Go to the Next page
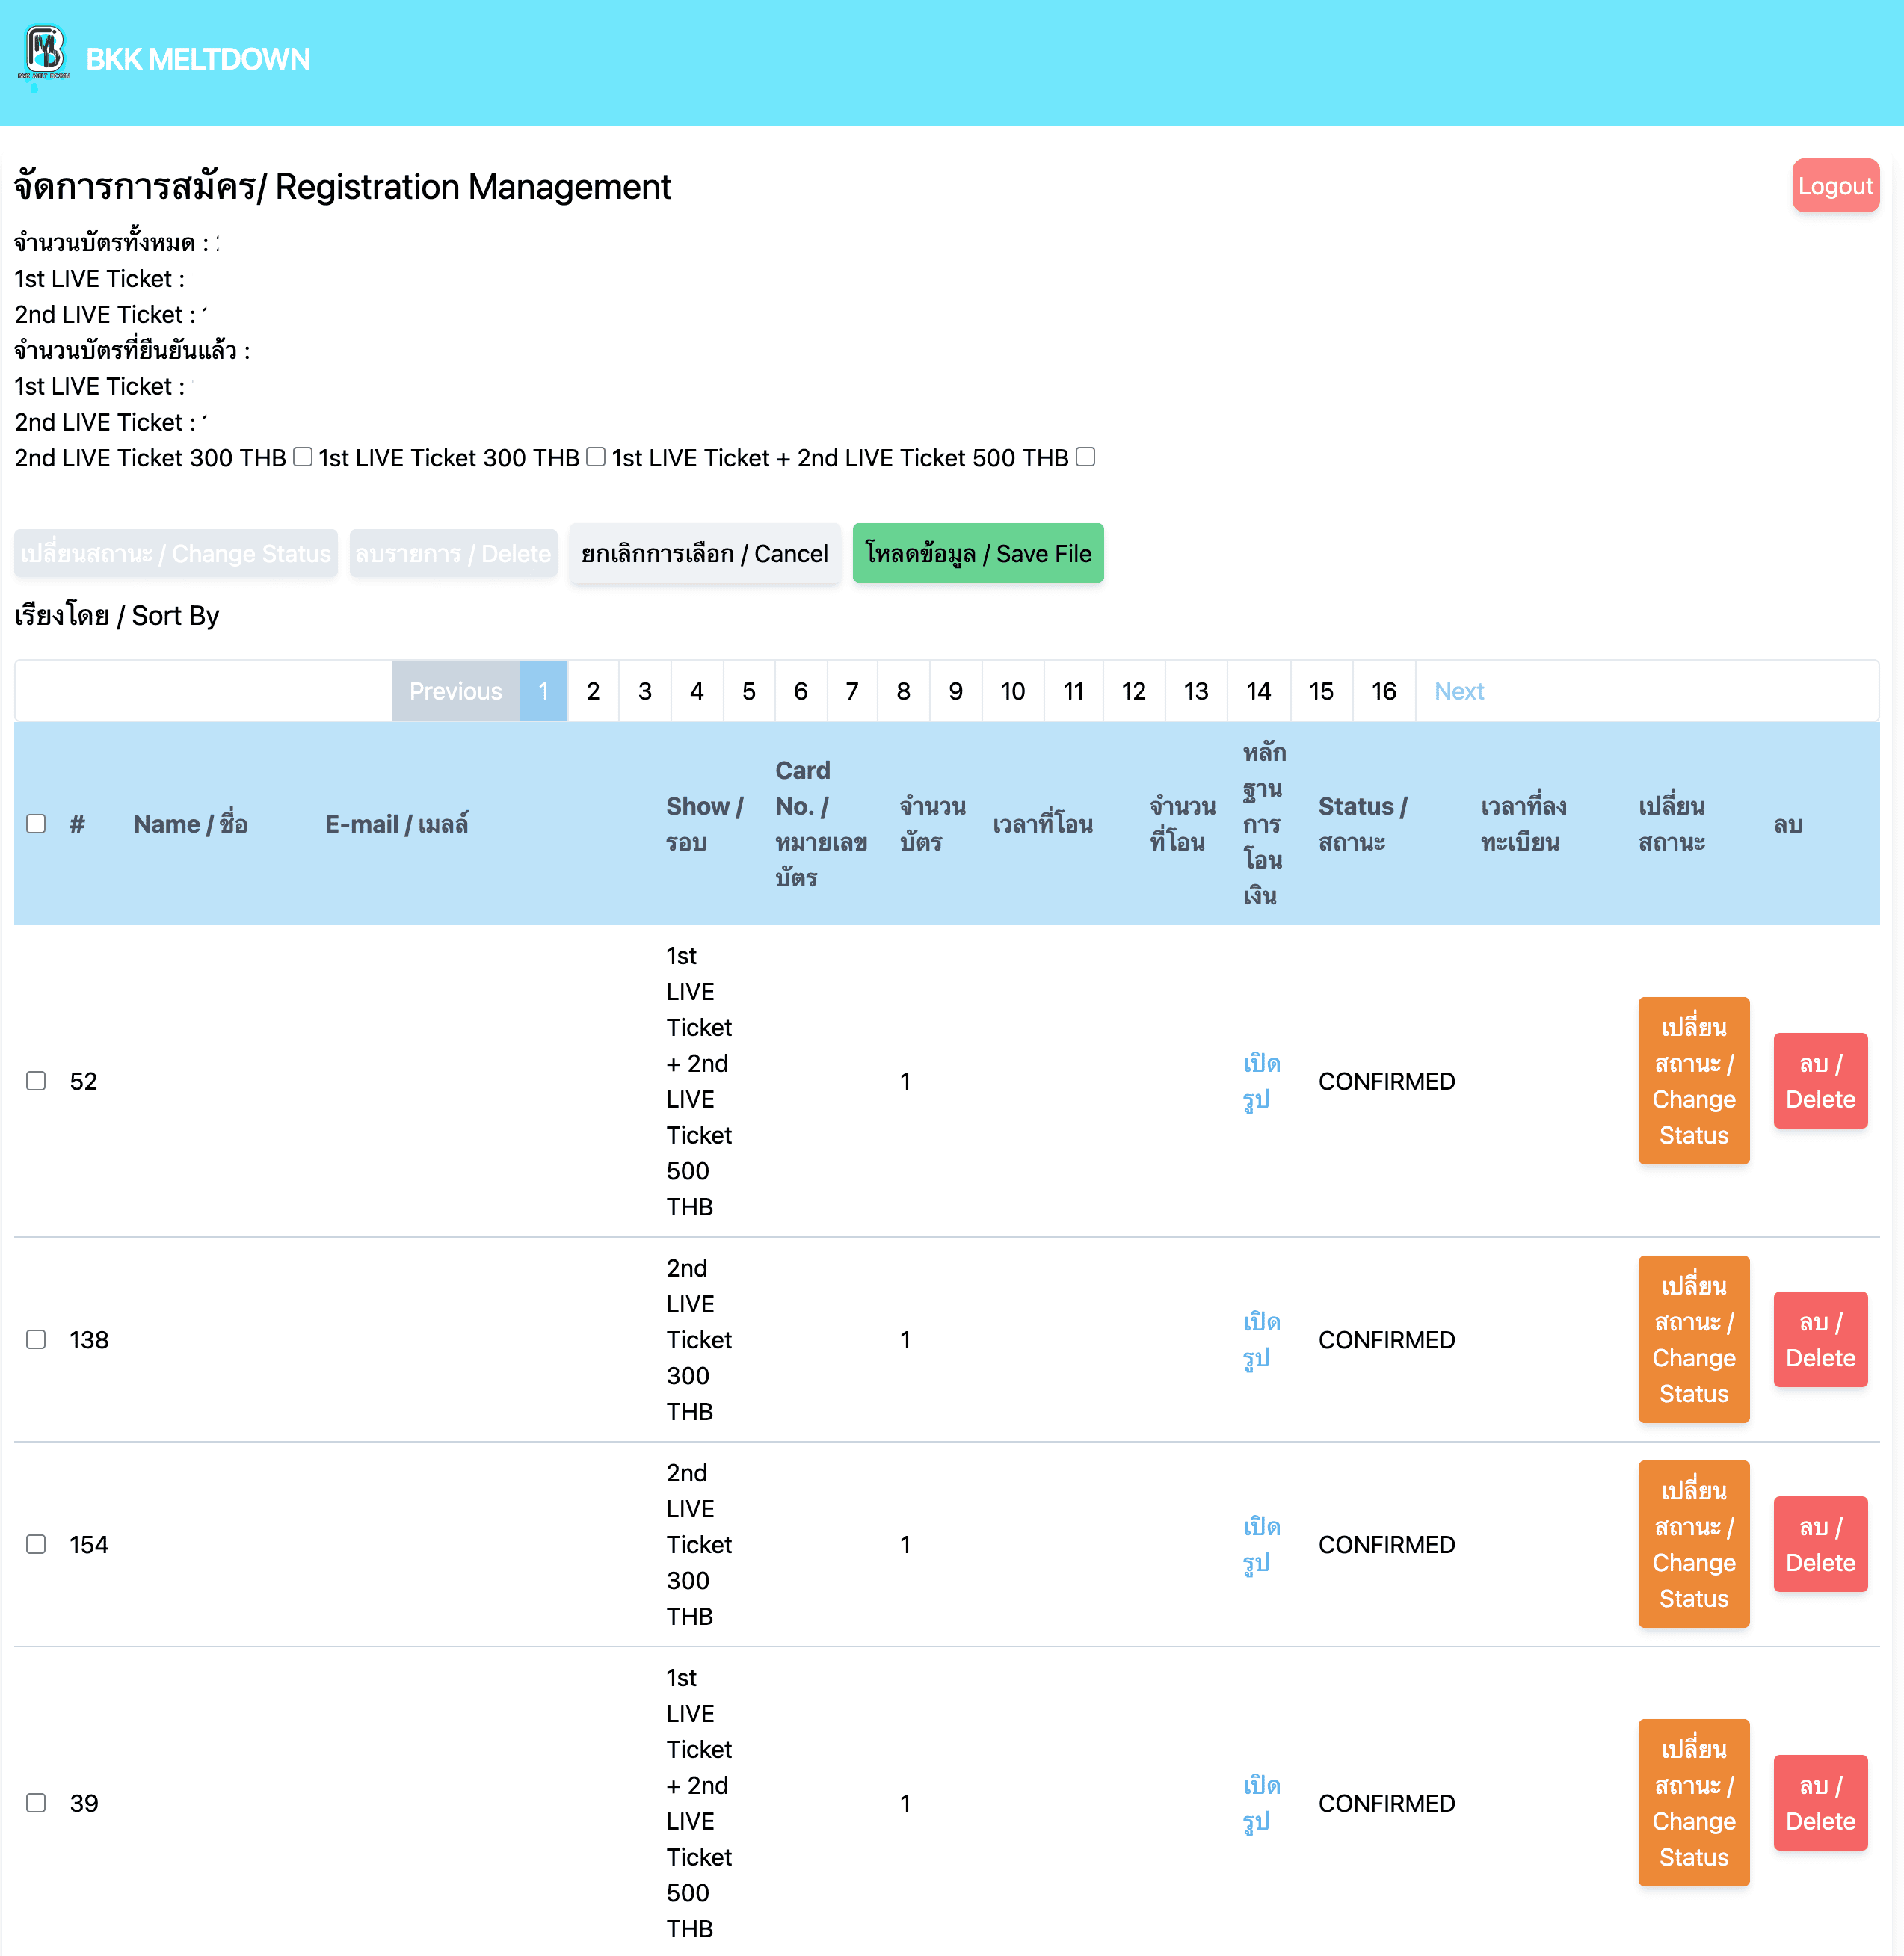The image size is (1904, 1956). pyautogui.click(x=1459, y=691)
